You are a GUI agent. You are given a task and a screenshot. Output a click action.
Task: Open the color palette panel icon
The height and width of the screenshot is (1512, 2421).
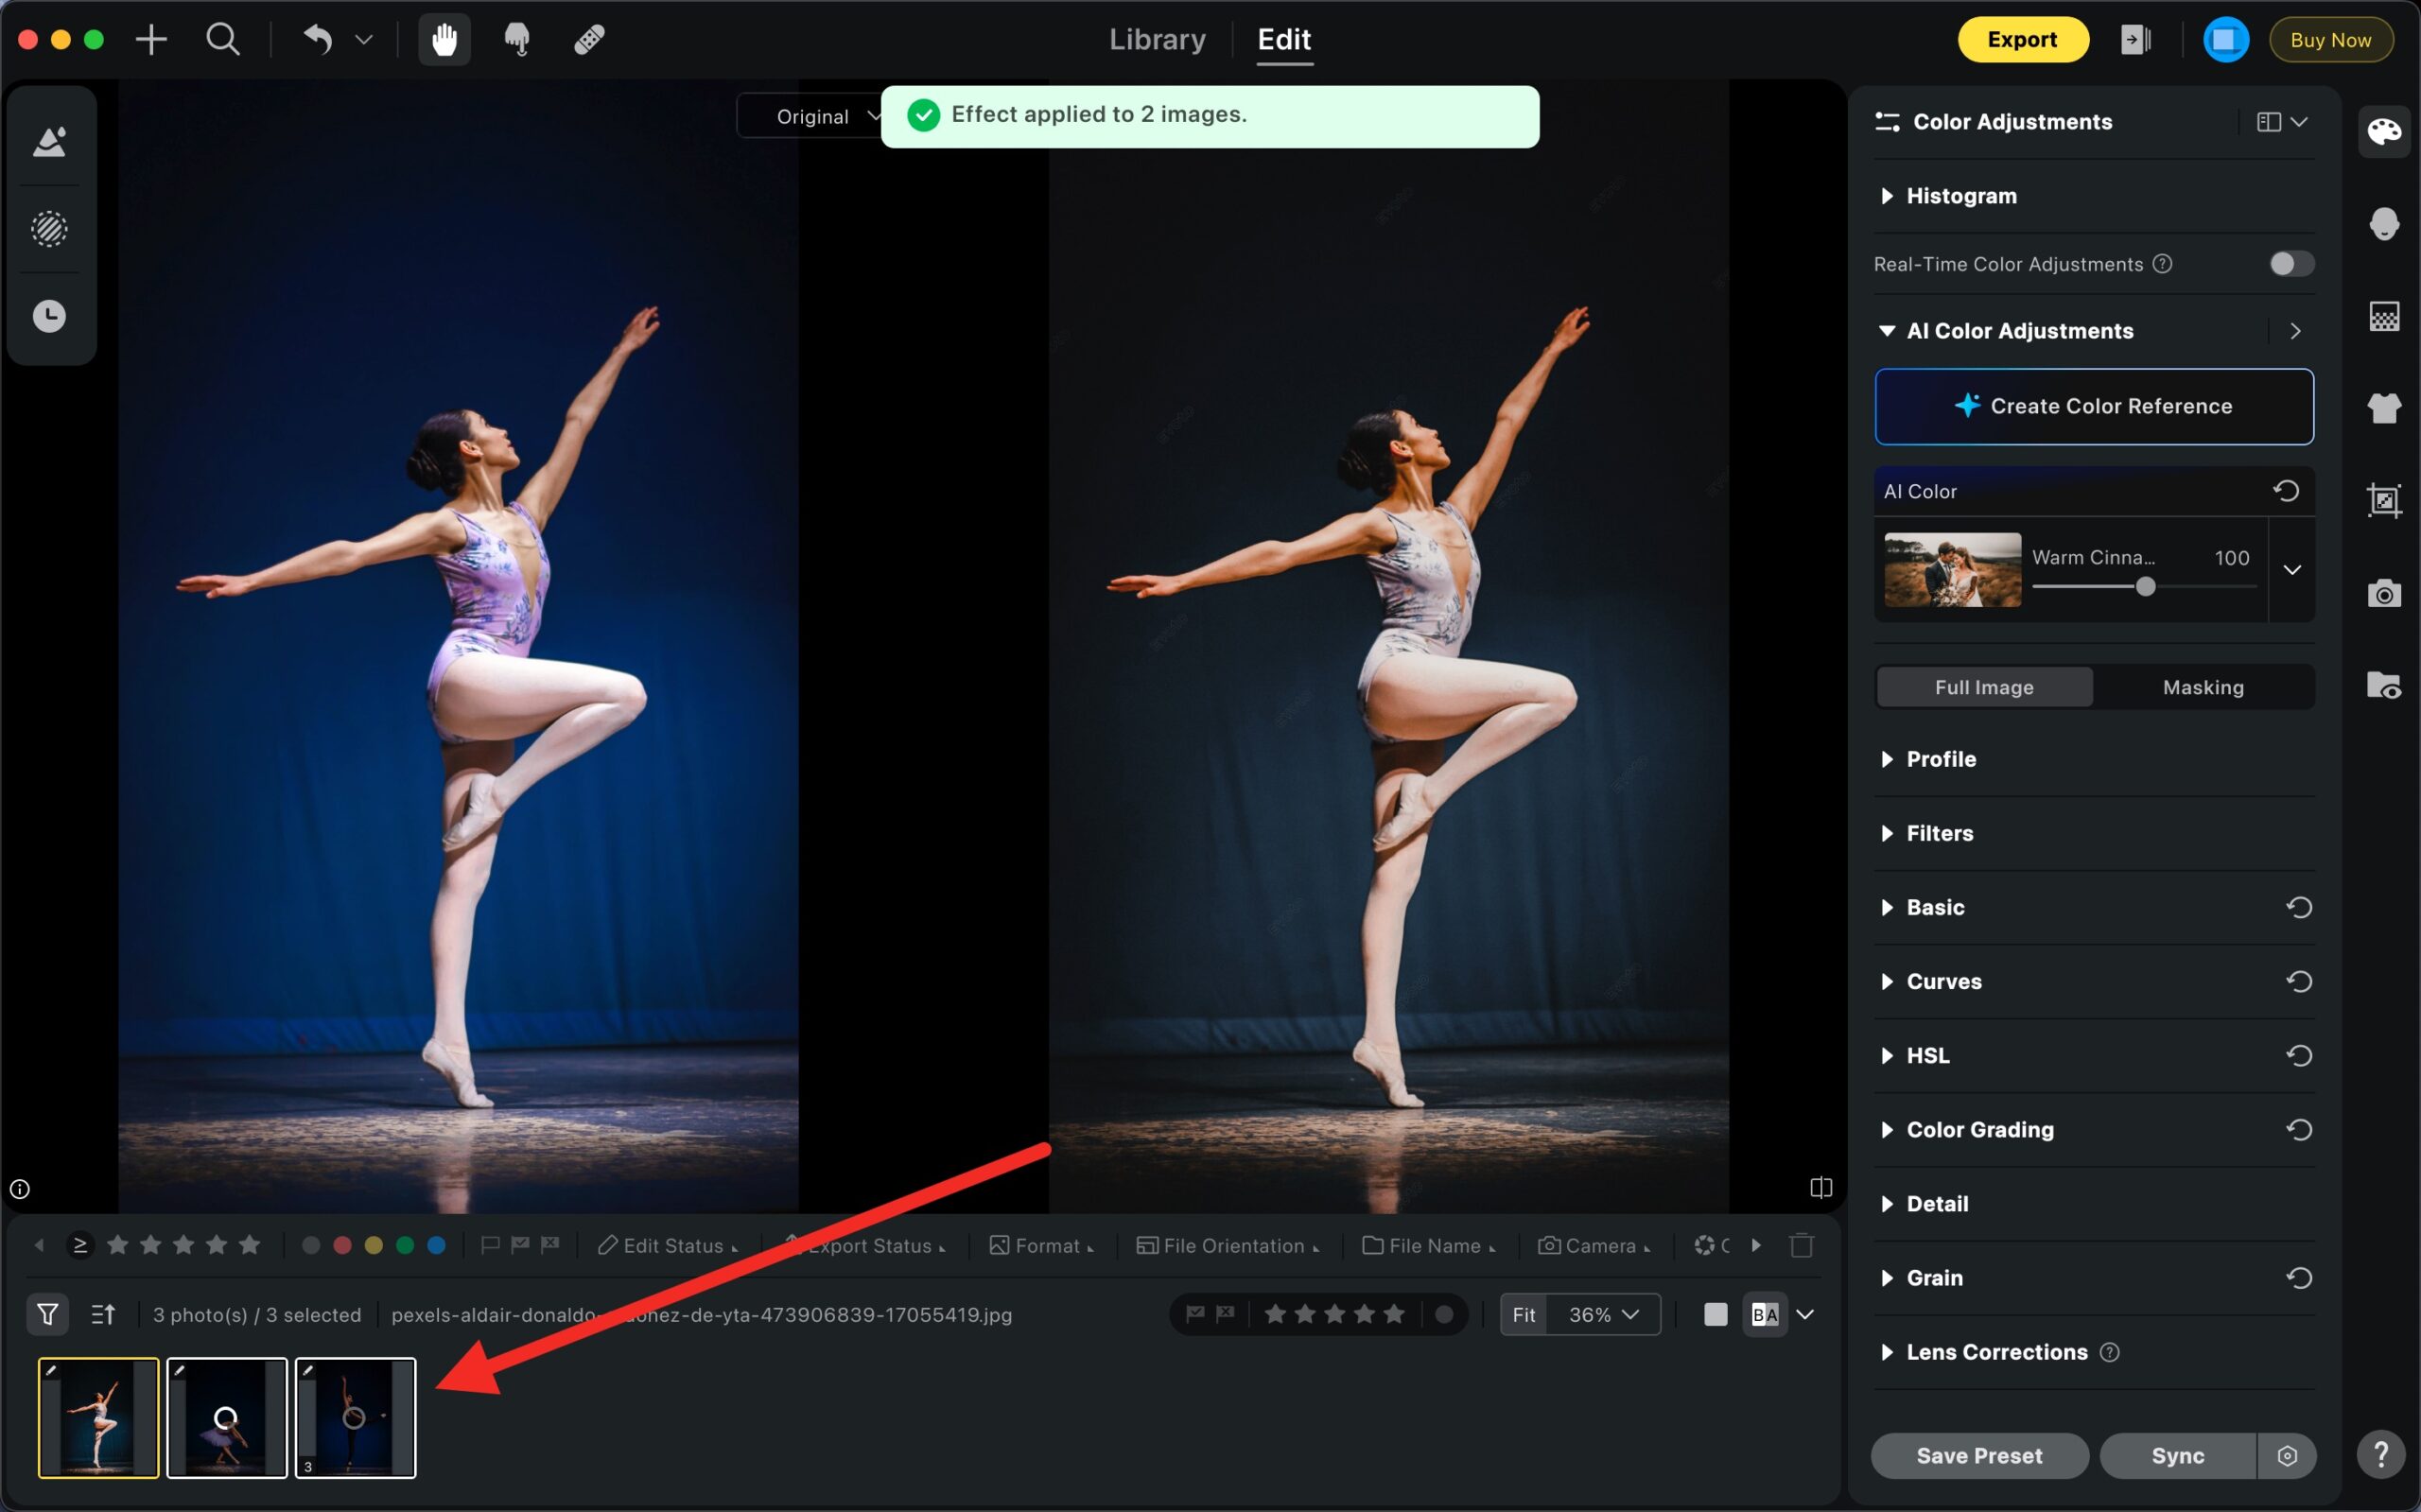(x=2384, y=131)
